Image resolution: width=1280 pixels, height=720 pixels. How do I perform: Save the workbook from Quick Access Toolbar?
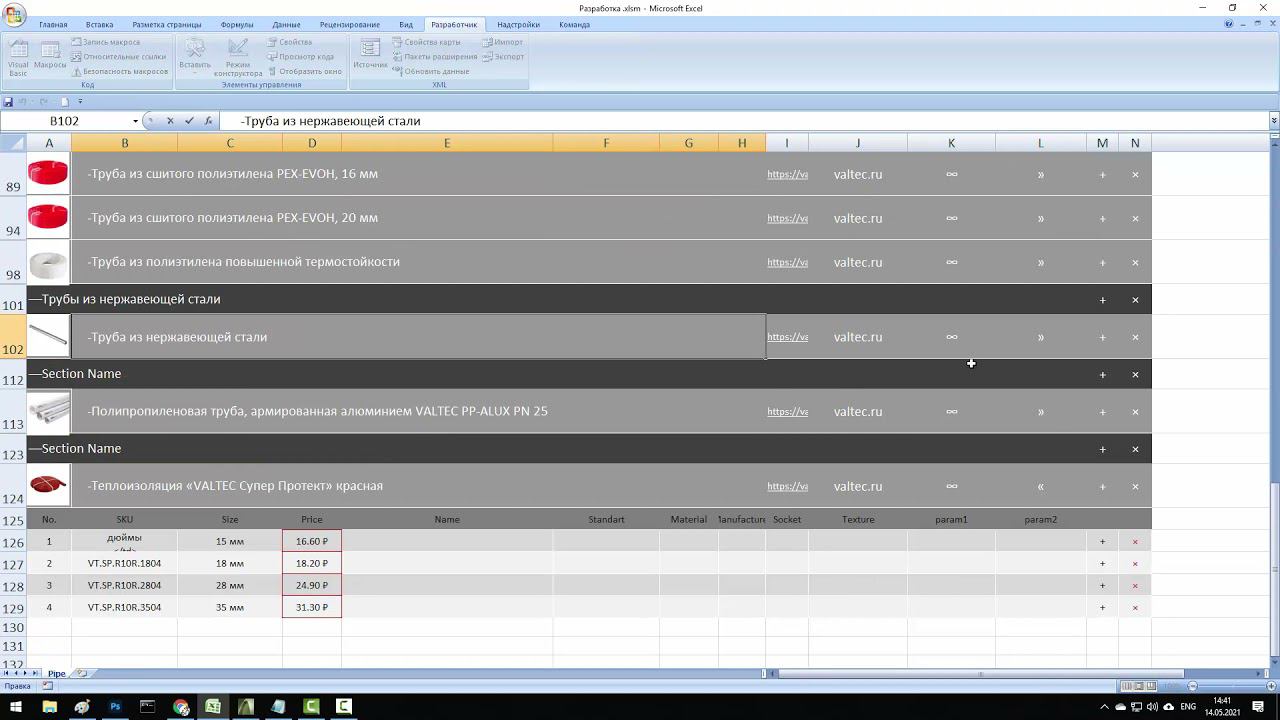(8, 102)
